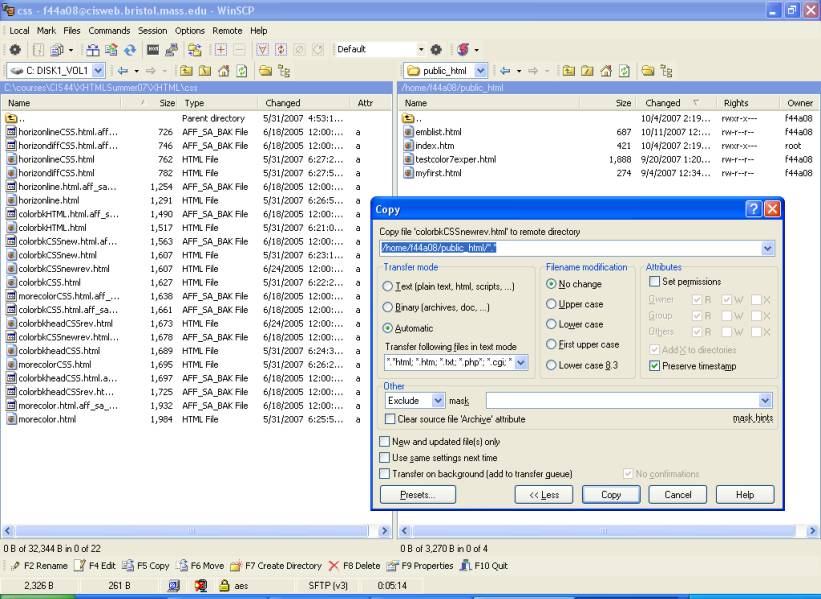This screenshot has height=599, width=821.
Task: Click the << Less button
Action: pyautogui.click(x=544, y=495)
